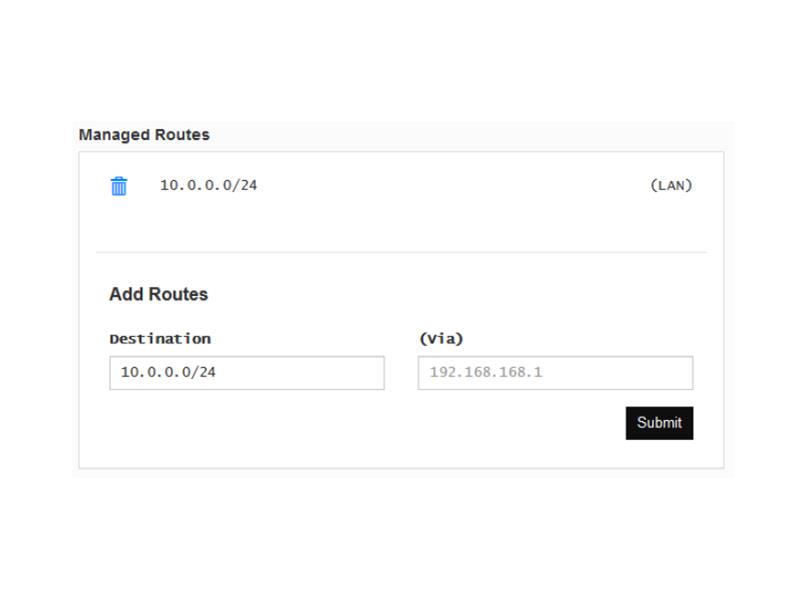Image resolution: width=800 pixels, height=600 pixels.
Task: Click the Add Routes heading
Action: (159, 294)
